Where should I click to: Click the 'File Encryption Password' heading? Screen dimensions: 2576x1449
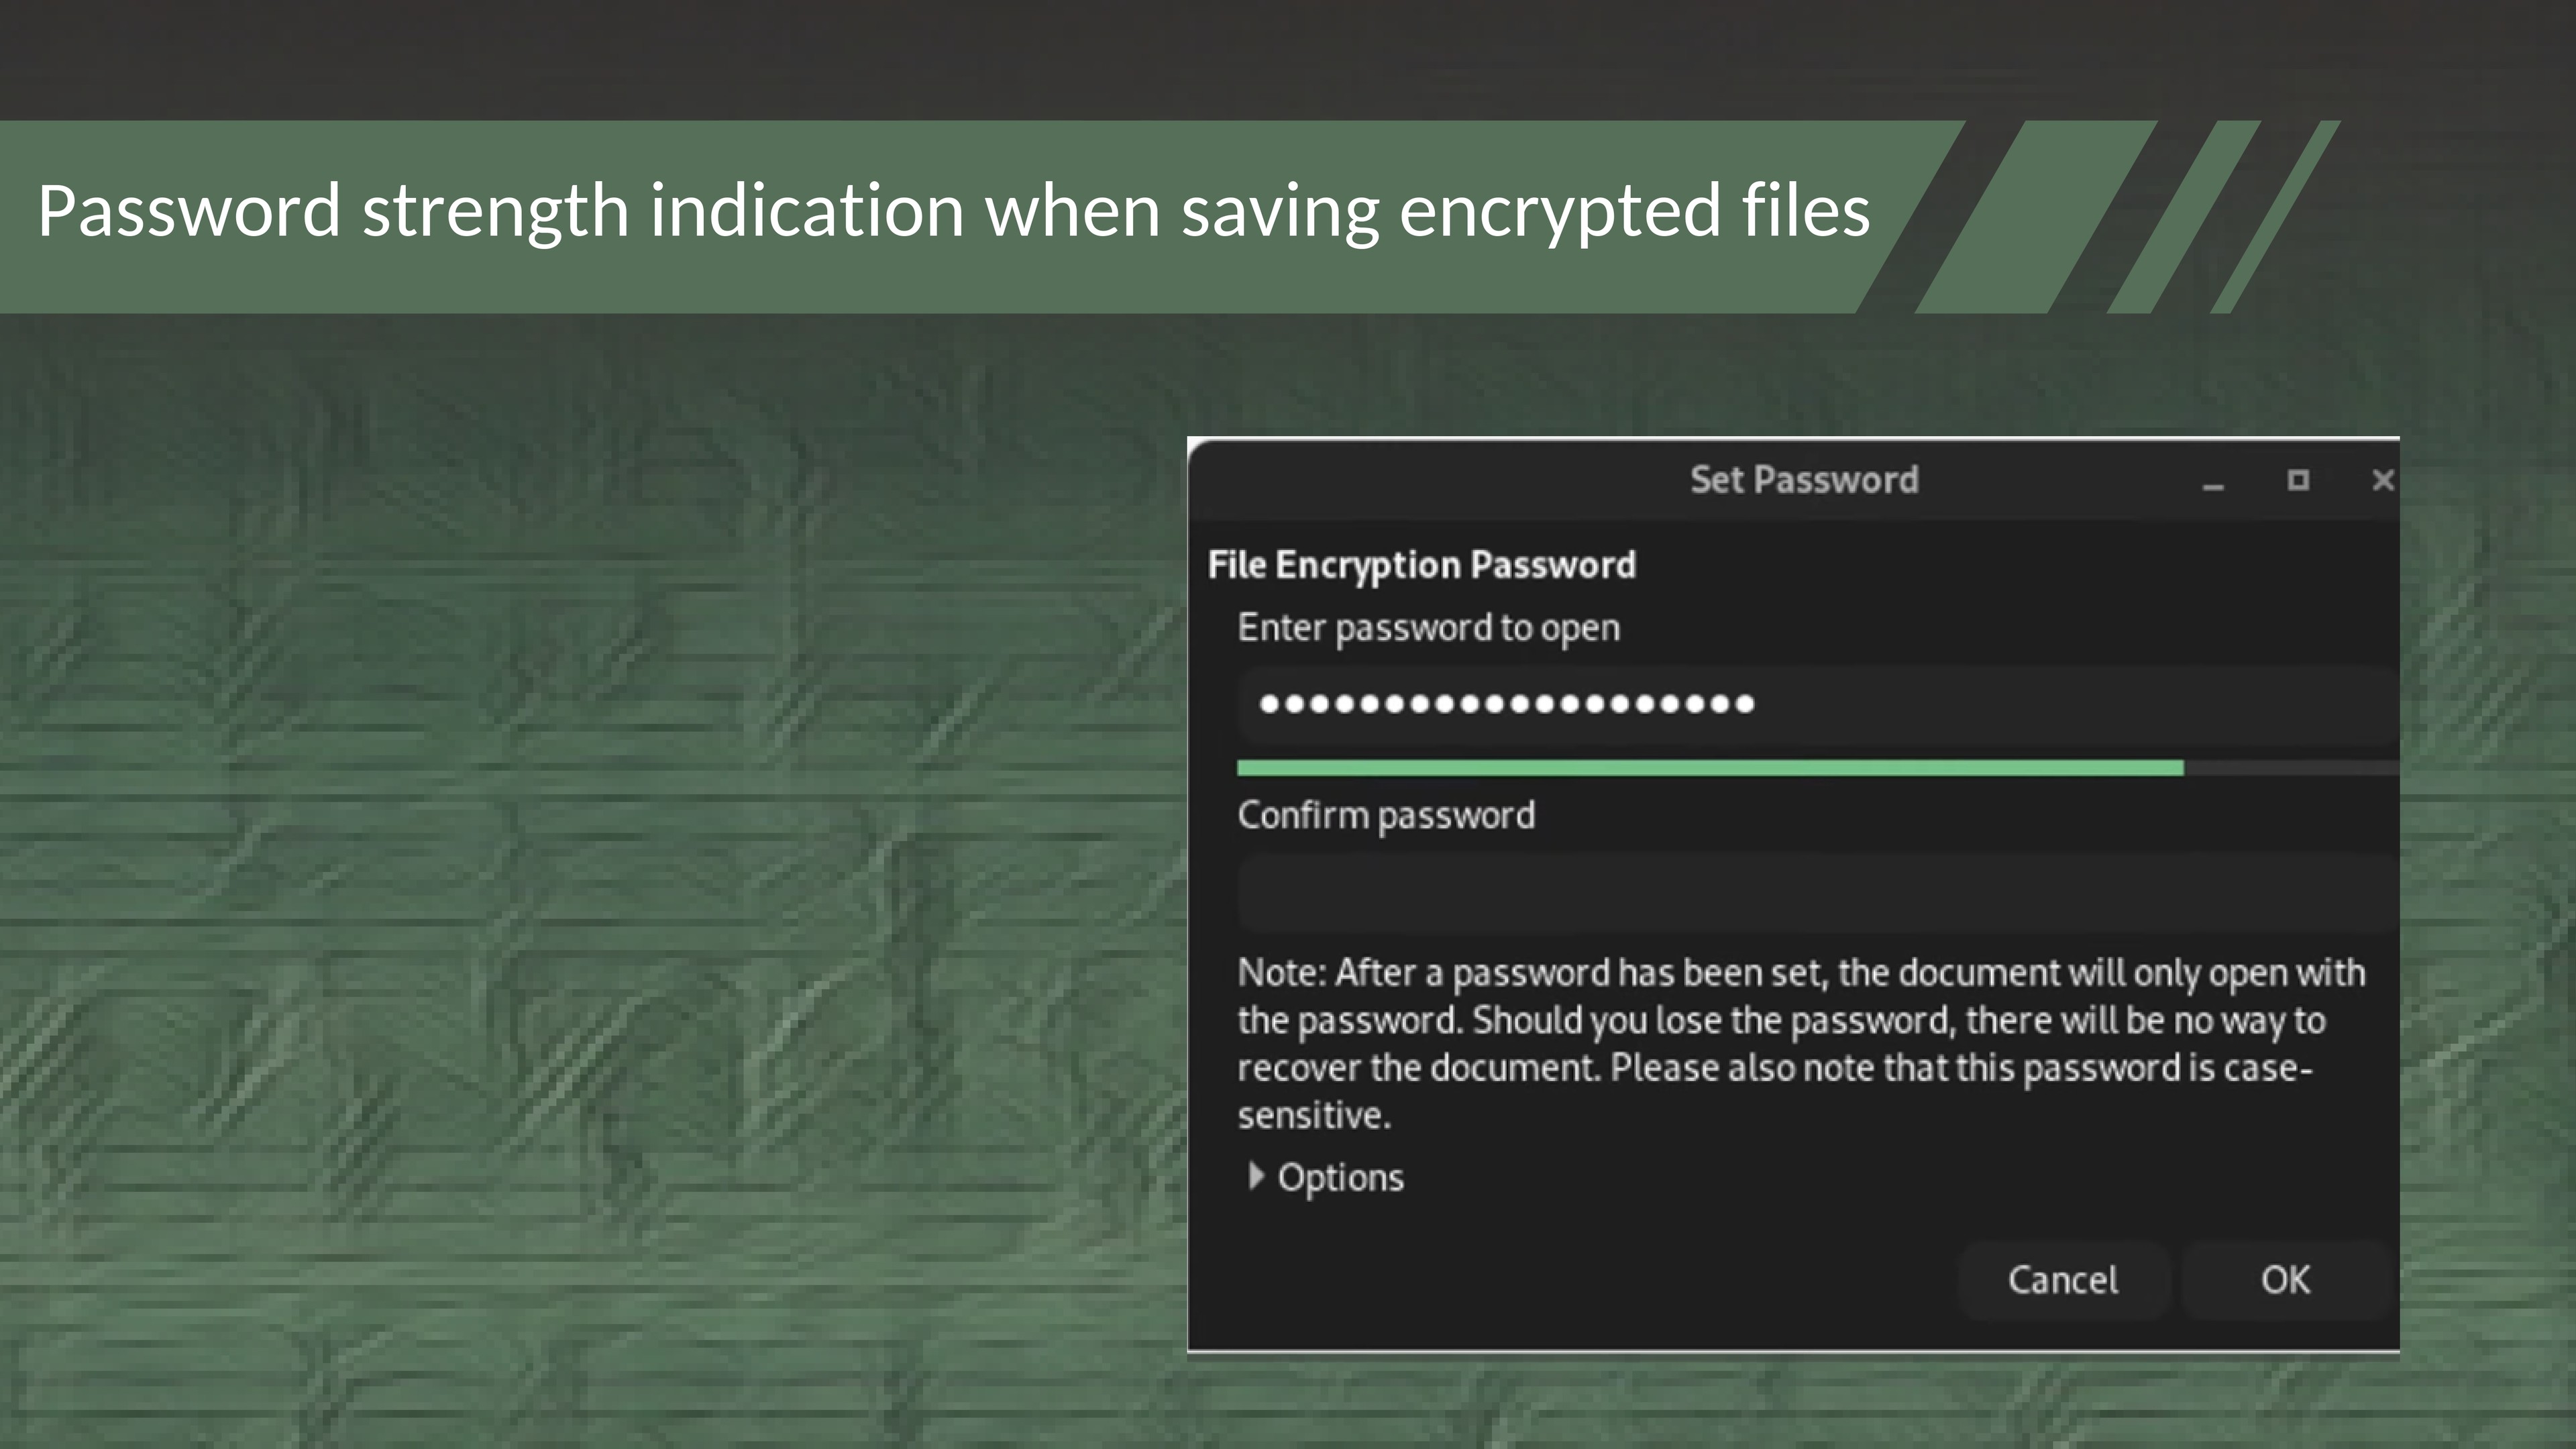tap(1421, 565)
